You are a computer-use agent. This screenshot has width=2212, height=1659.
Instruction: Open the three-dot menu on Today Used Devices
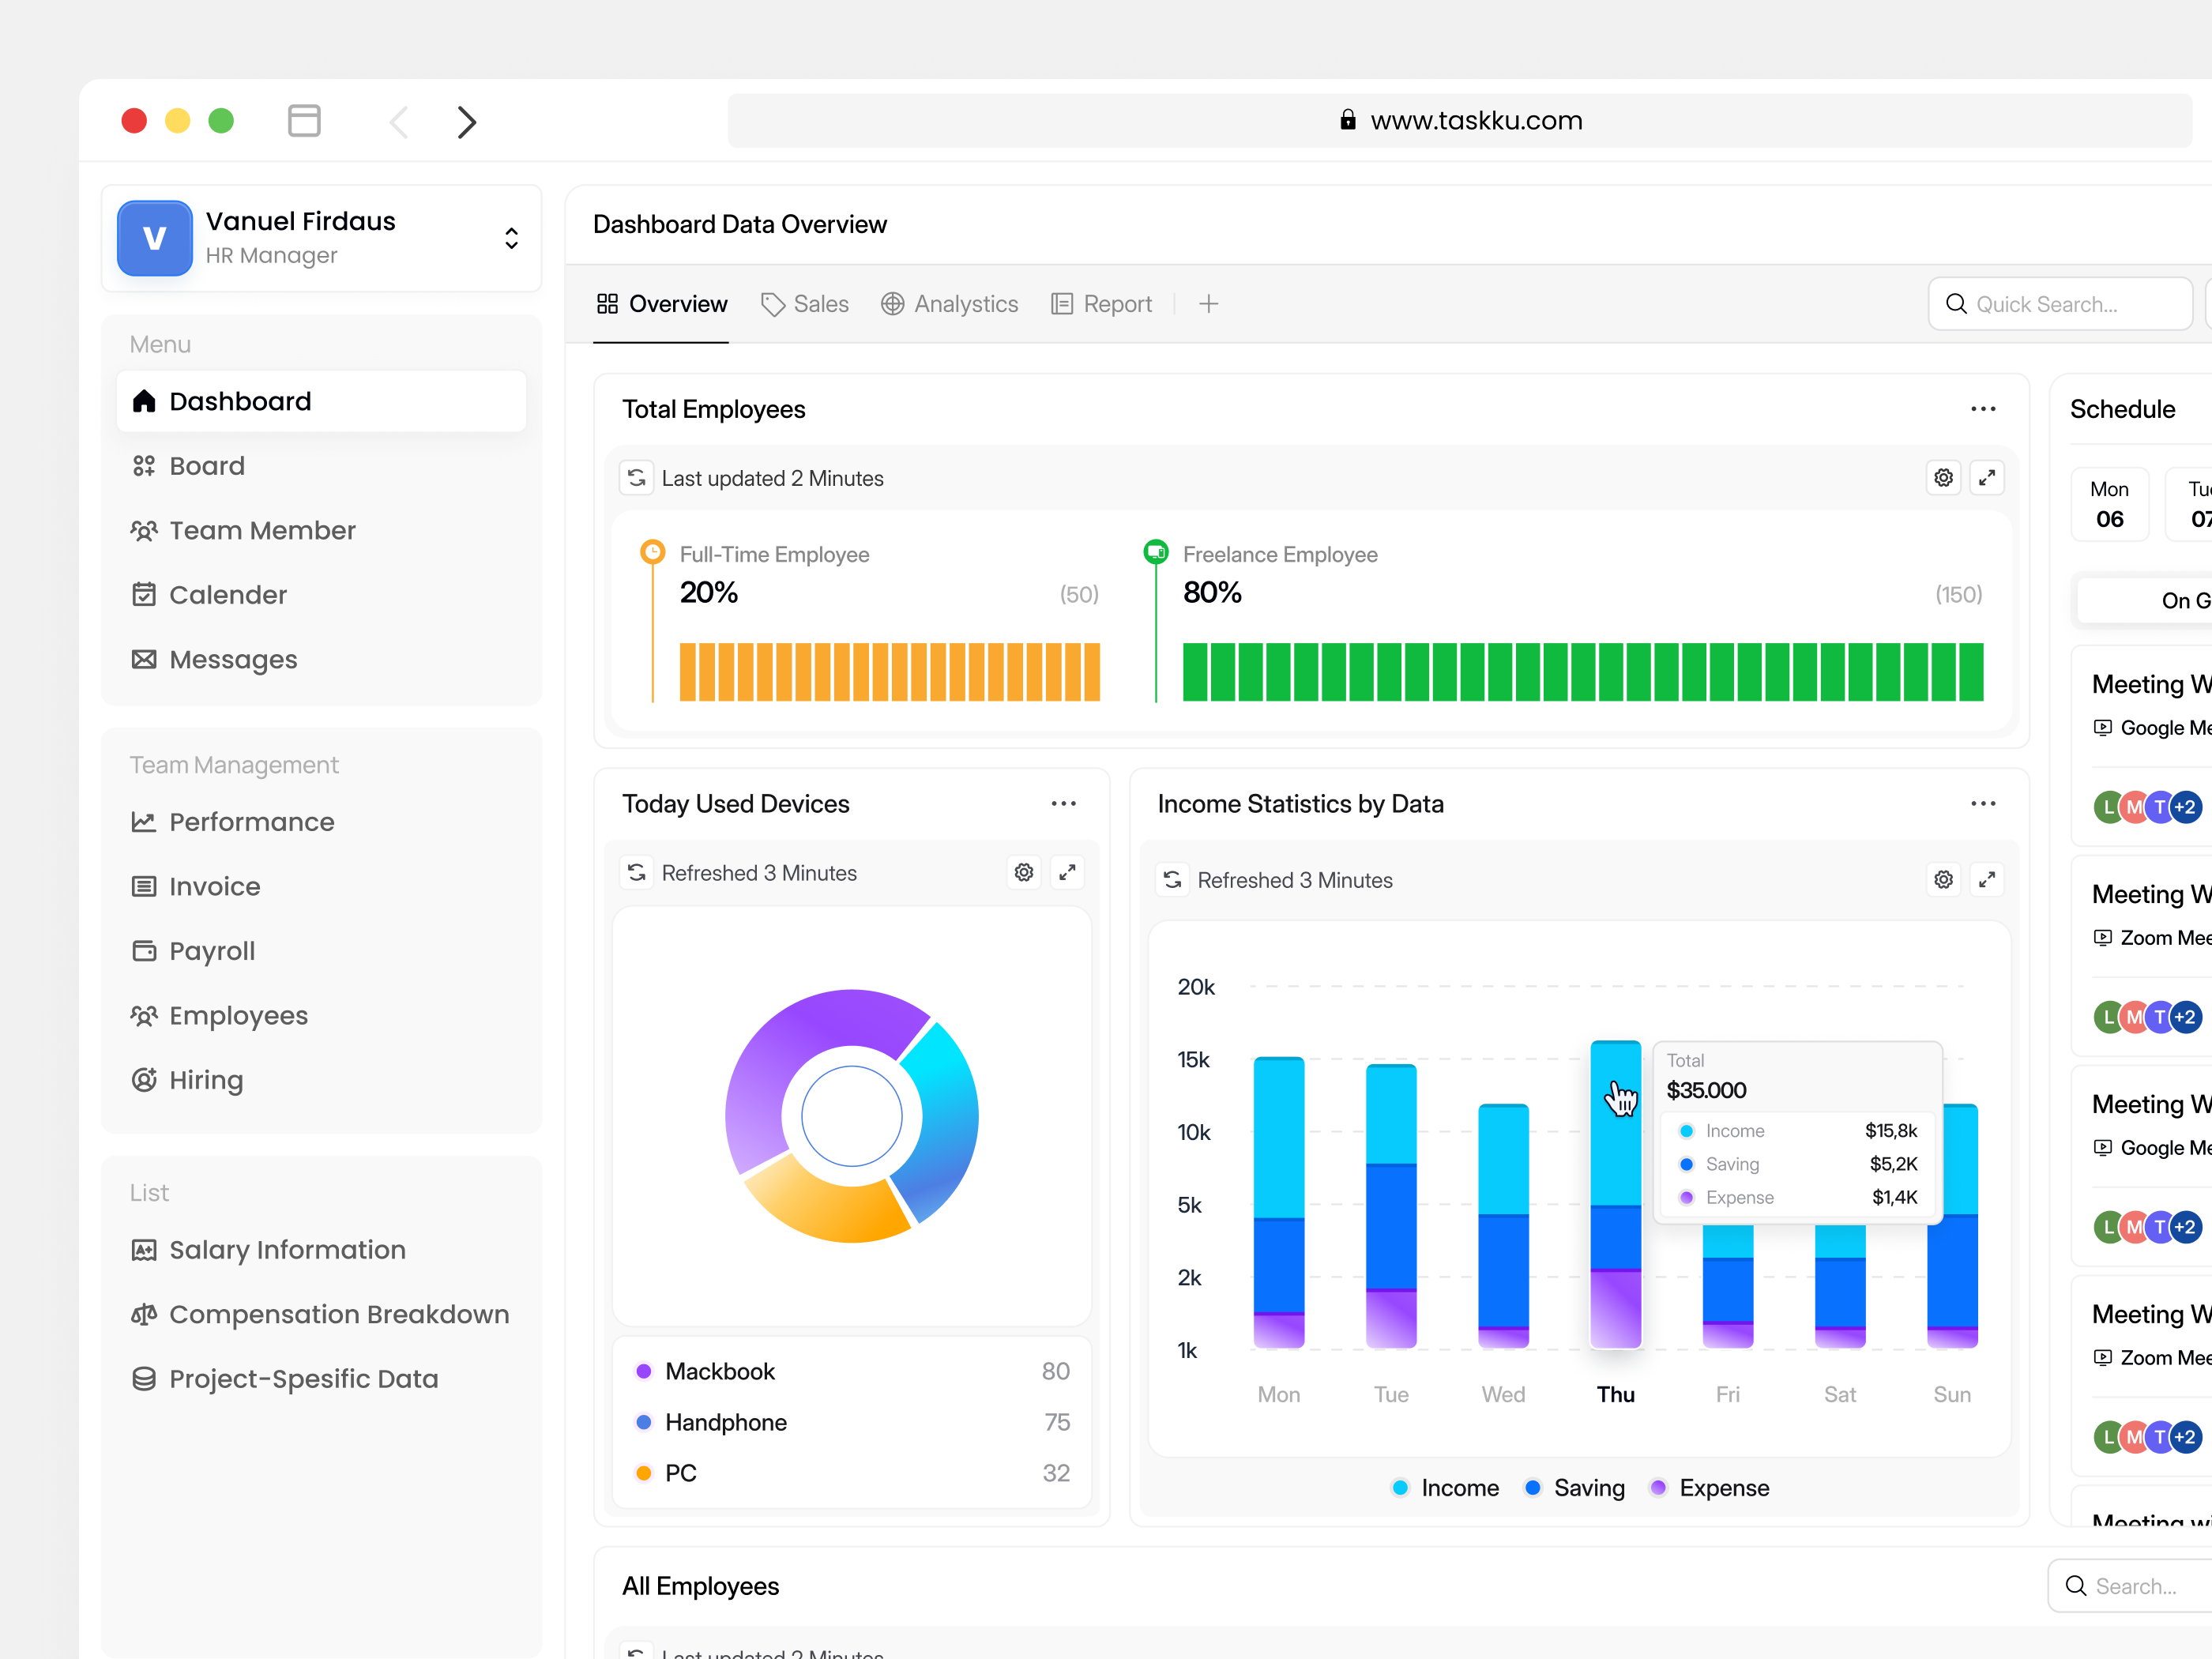(1064, 803)
